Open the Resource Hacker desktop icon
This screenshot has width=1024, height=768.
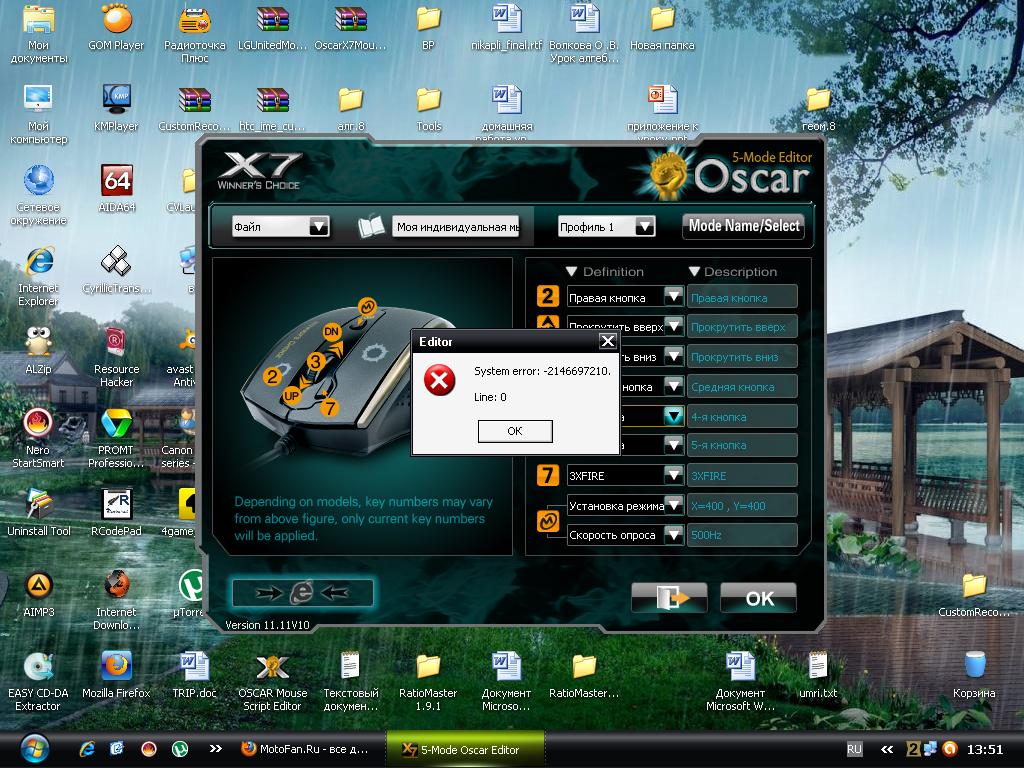116,358
